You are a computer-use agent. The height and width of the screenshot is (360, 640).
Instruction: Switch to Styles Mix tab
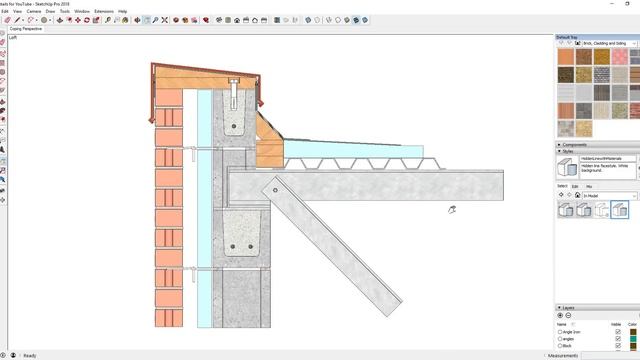[589, 187]
